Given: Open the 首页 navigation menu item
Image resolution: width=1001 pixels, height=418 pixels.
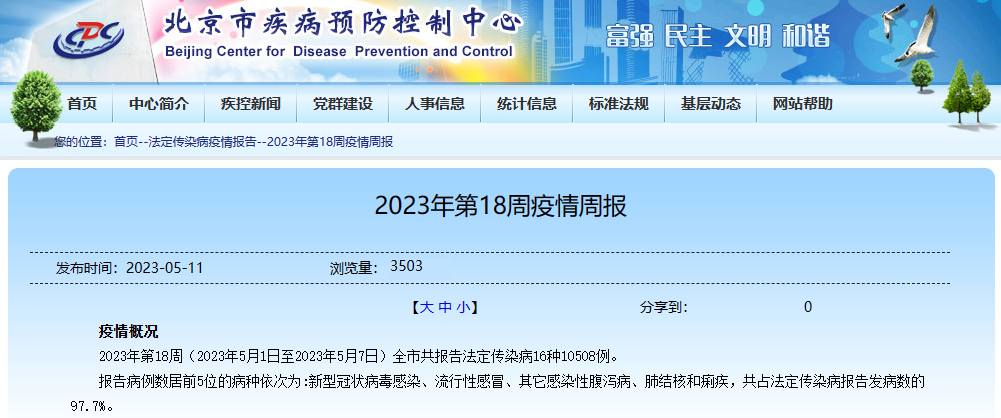Looking at the screenshot, I should (82, 103).
